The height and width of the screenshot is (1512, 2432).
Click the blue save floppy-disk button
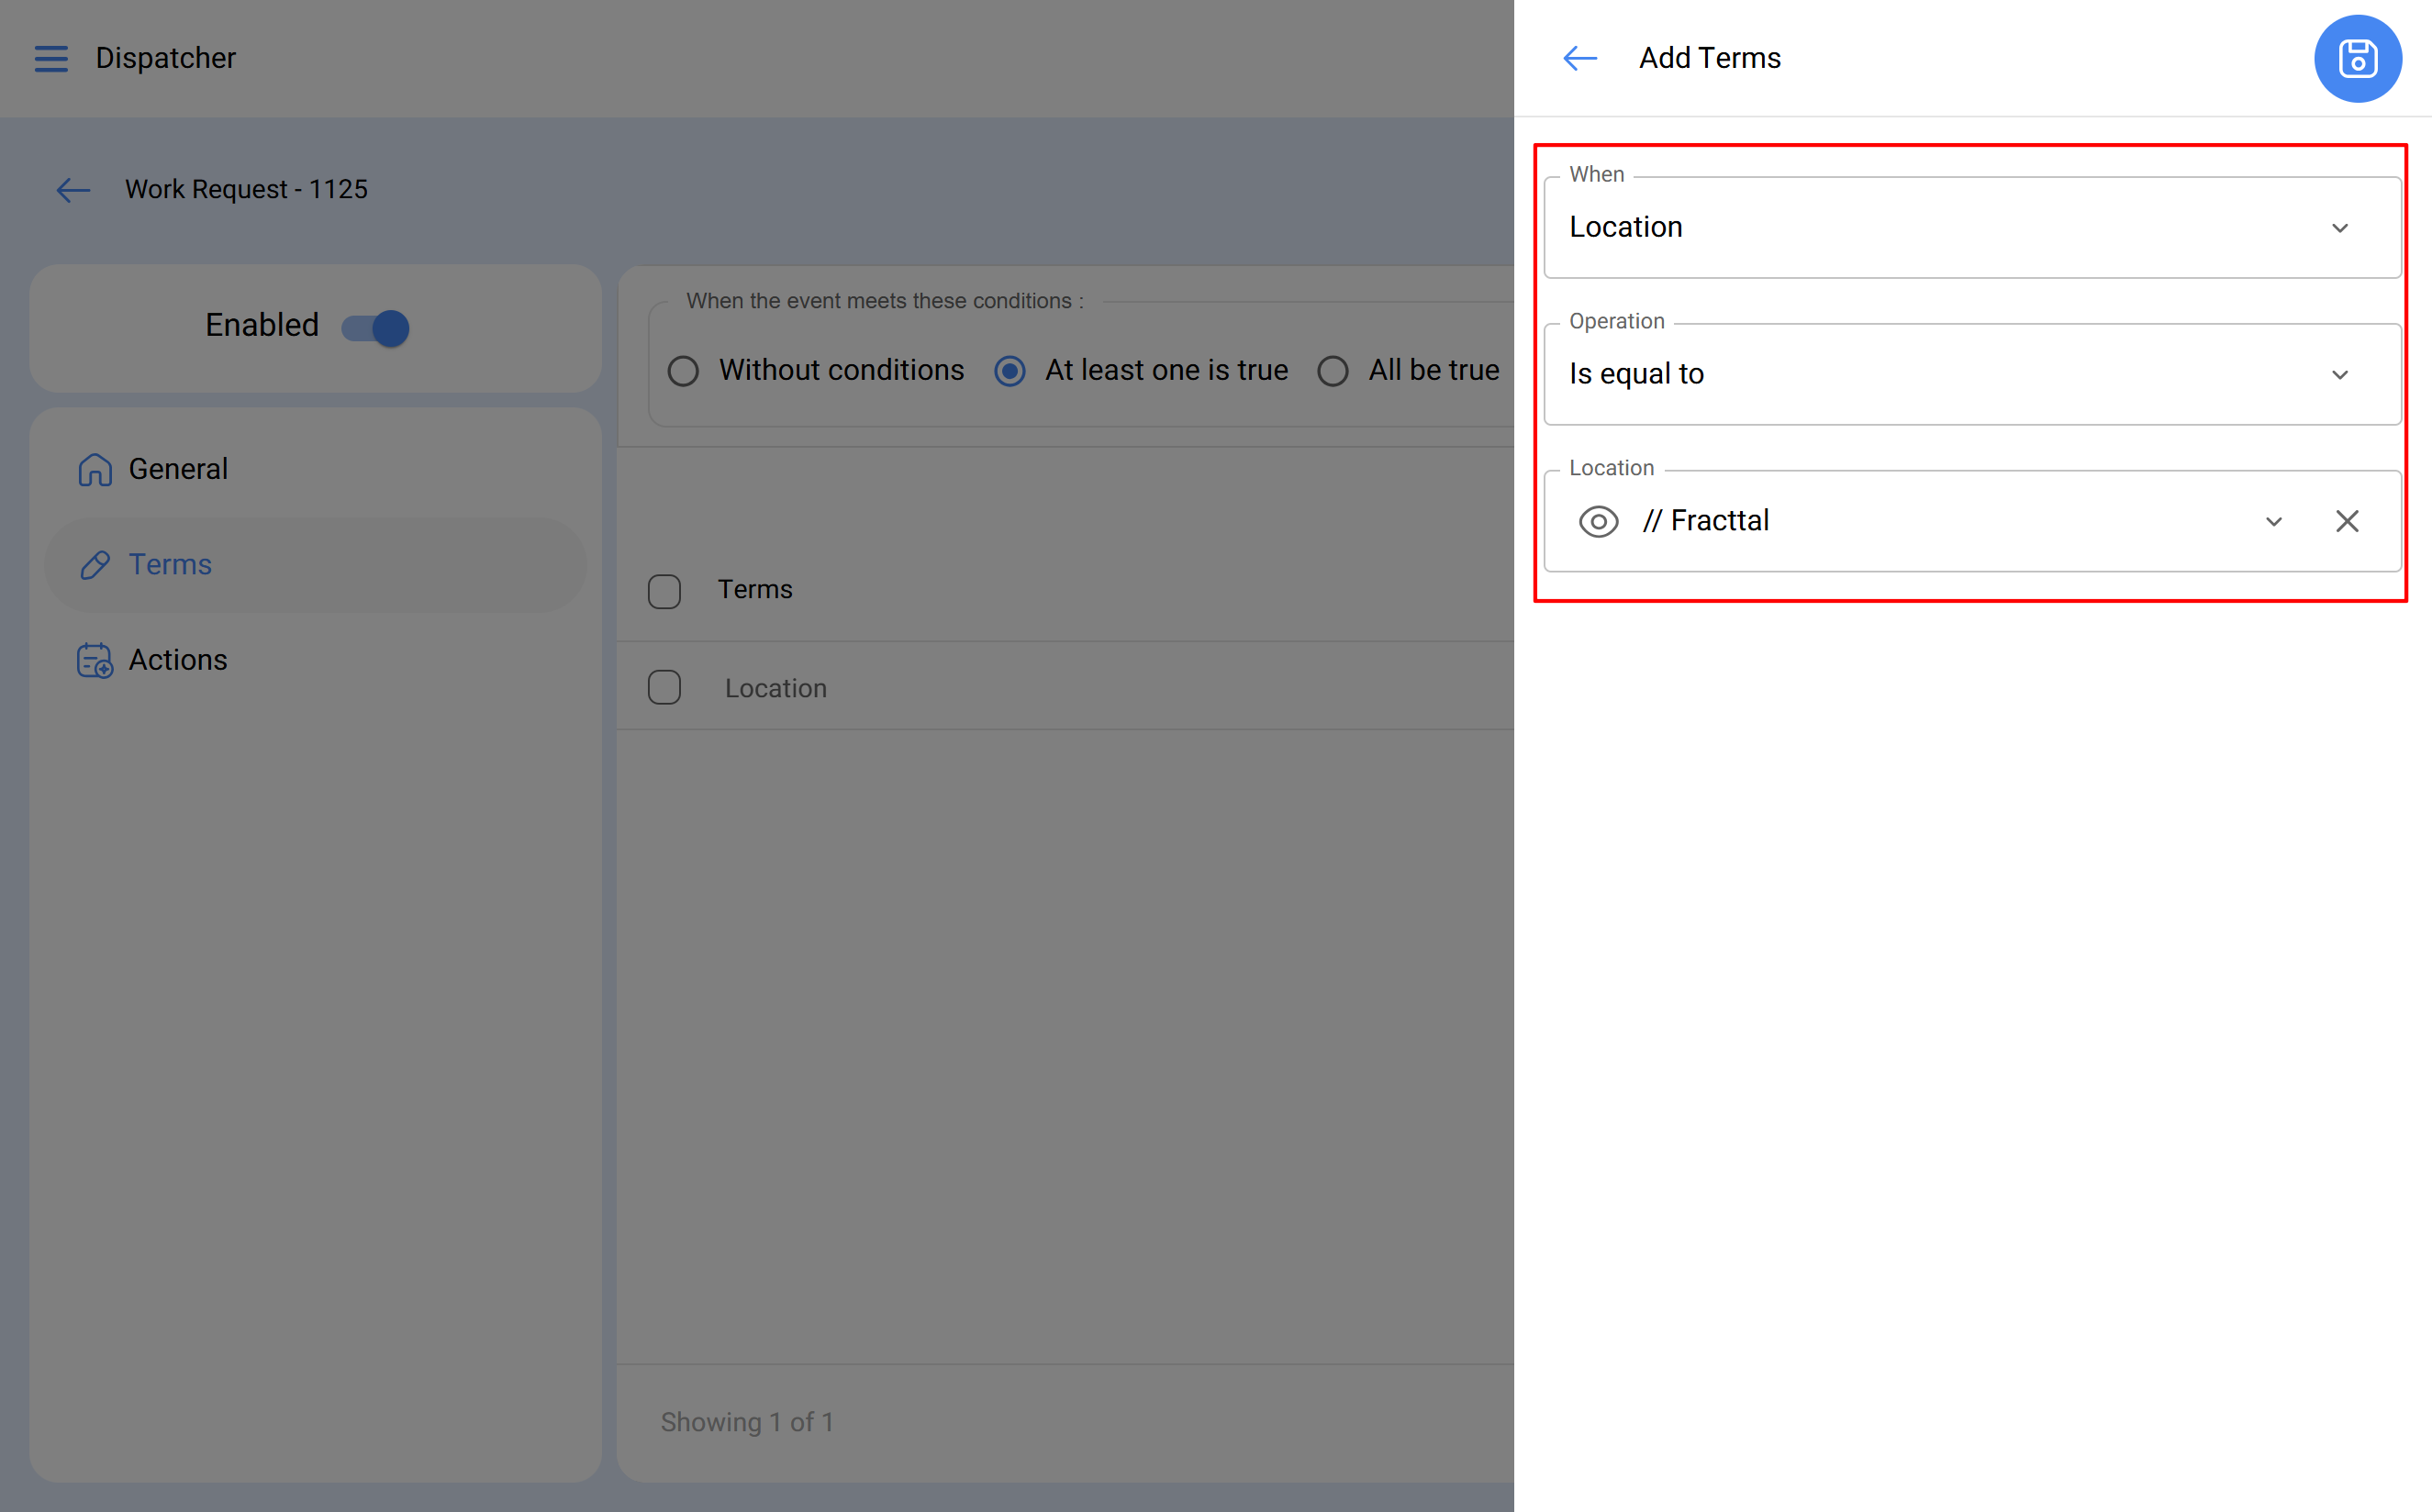tap(2357, 58)
